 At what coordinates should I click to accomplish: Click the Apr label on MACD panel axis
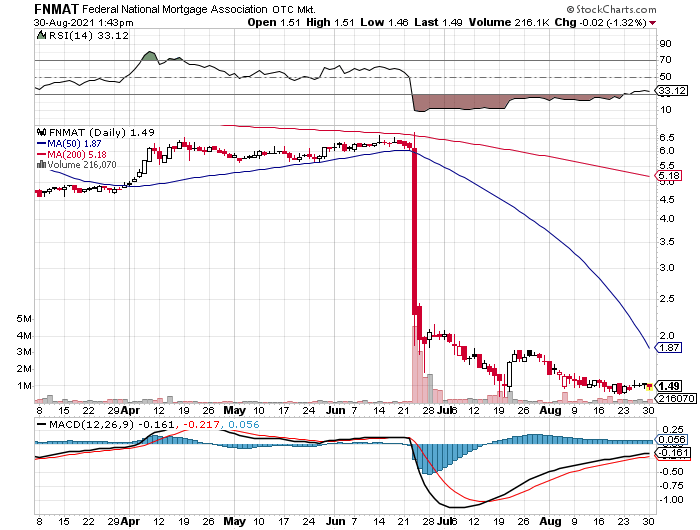click(x=130, y=521)
